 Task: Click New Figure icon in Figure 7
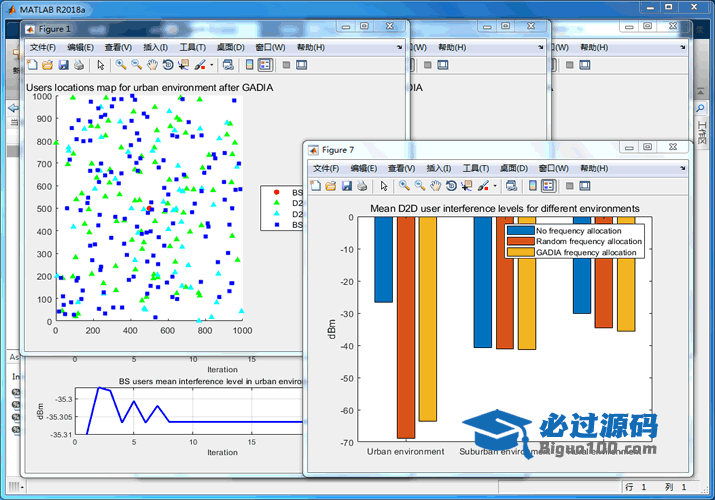(316, 186)
